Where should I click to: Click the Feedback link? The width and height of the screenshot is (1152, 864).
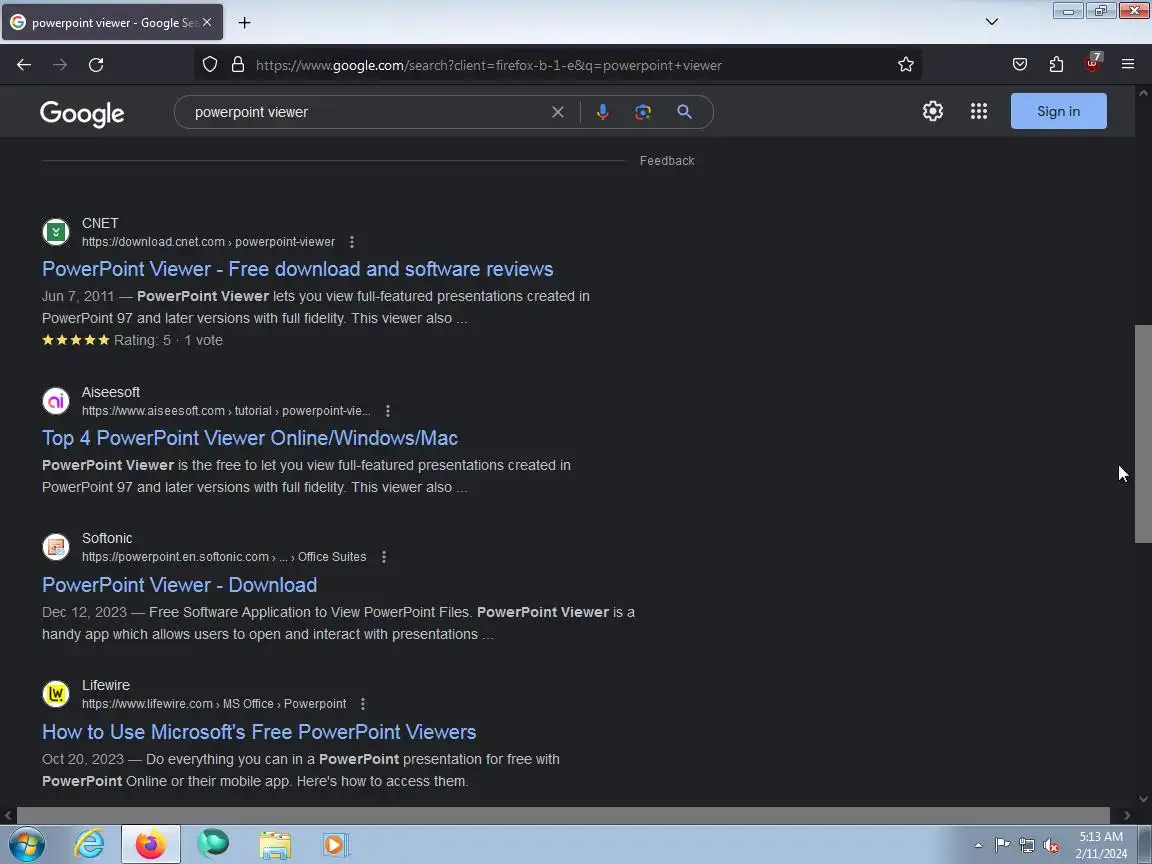667,161
